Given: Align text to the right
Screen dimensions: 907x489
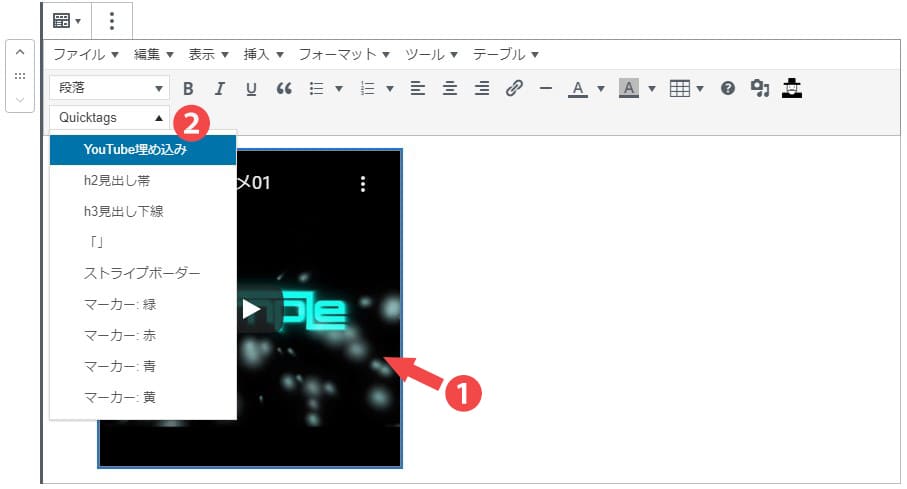Looking at the screenshot, I should (x=482, y=88).
